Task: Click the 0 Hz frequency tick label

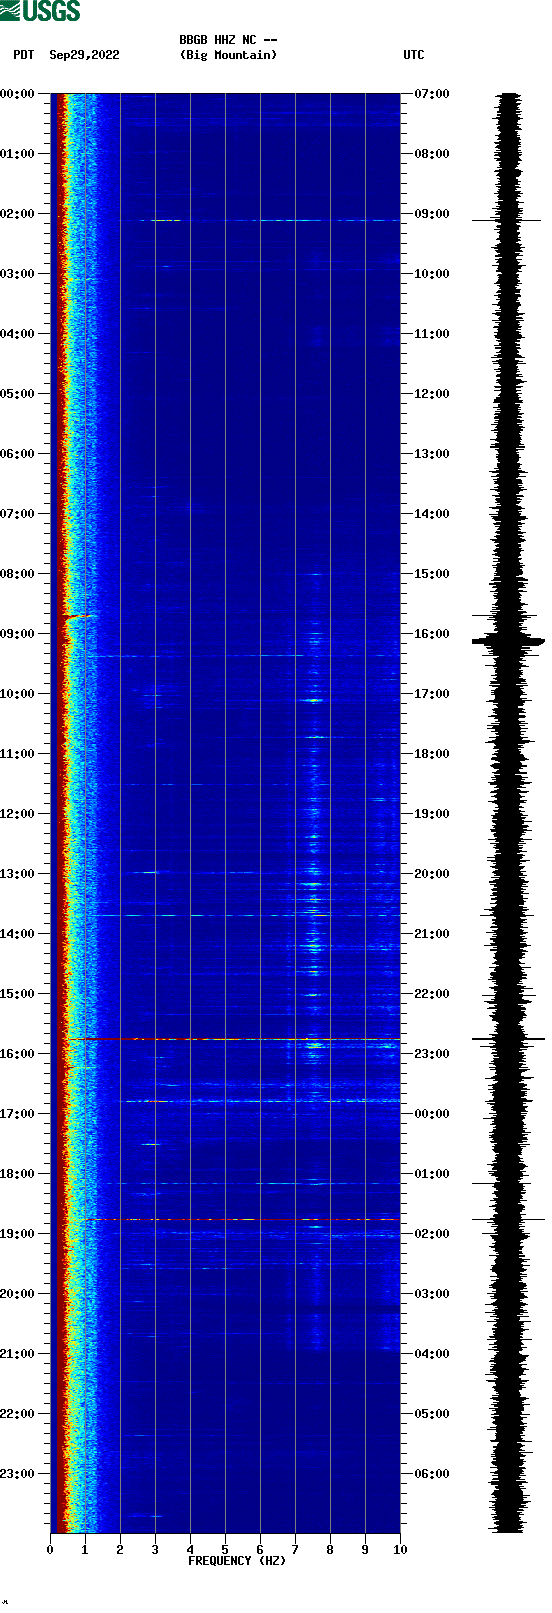Action: 50,1550
